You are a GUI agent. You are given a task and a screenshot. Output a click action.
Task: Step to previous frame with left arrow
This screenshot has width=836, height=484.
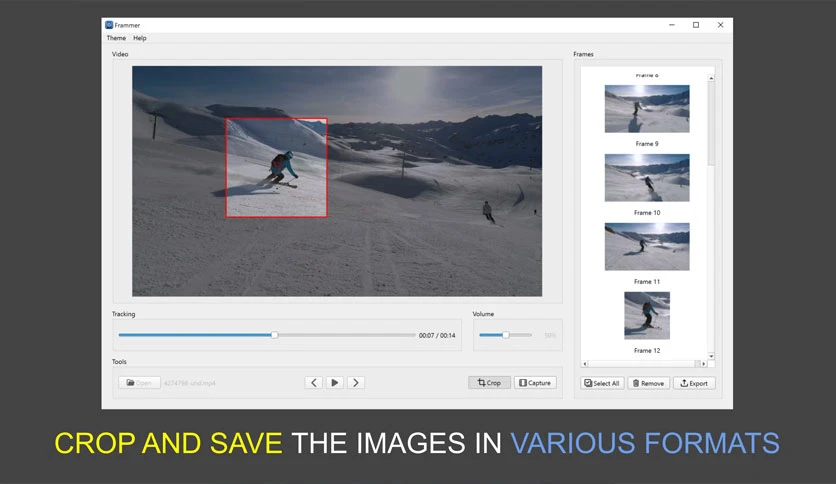click(314, 382)
